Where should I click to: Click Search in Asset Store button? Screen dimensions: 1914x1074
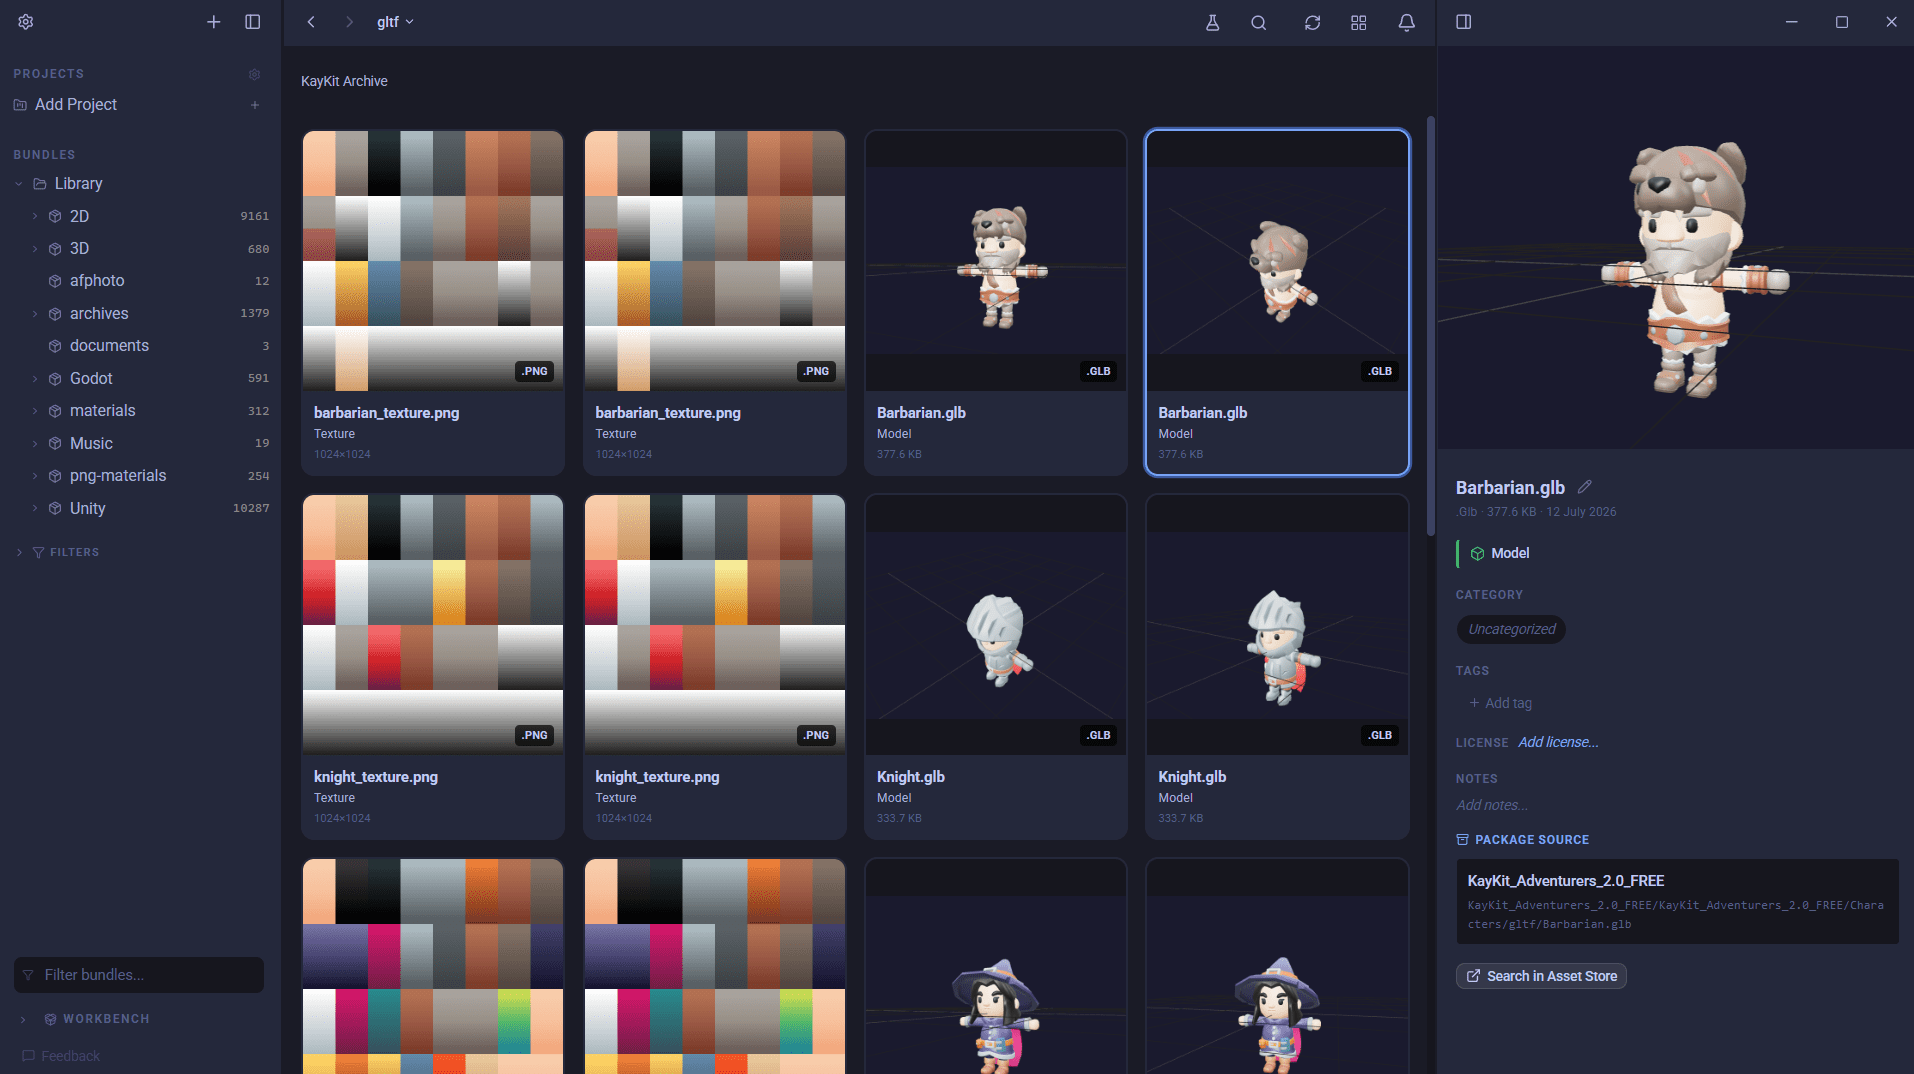(x=1541, y=976)
